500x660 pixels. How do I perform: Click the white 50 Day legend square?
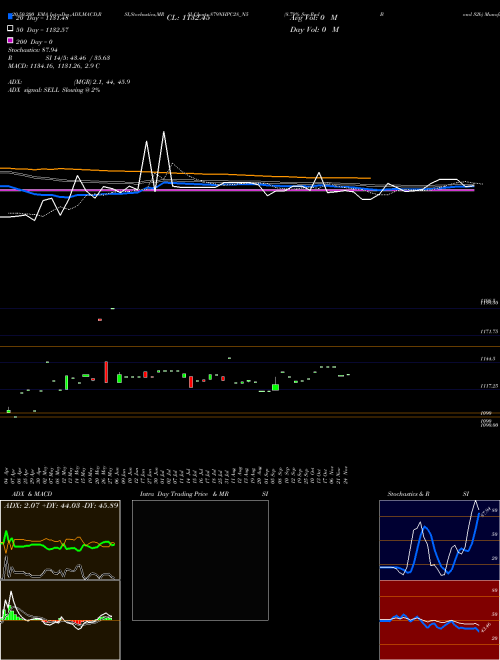pos(10,29)
